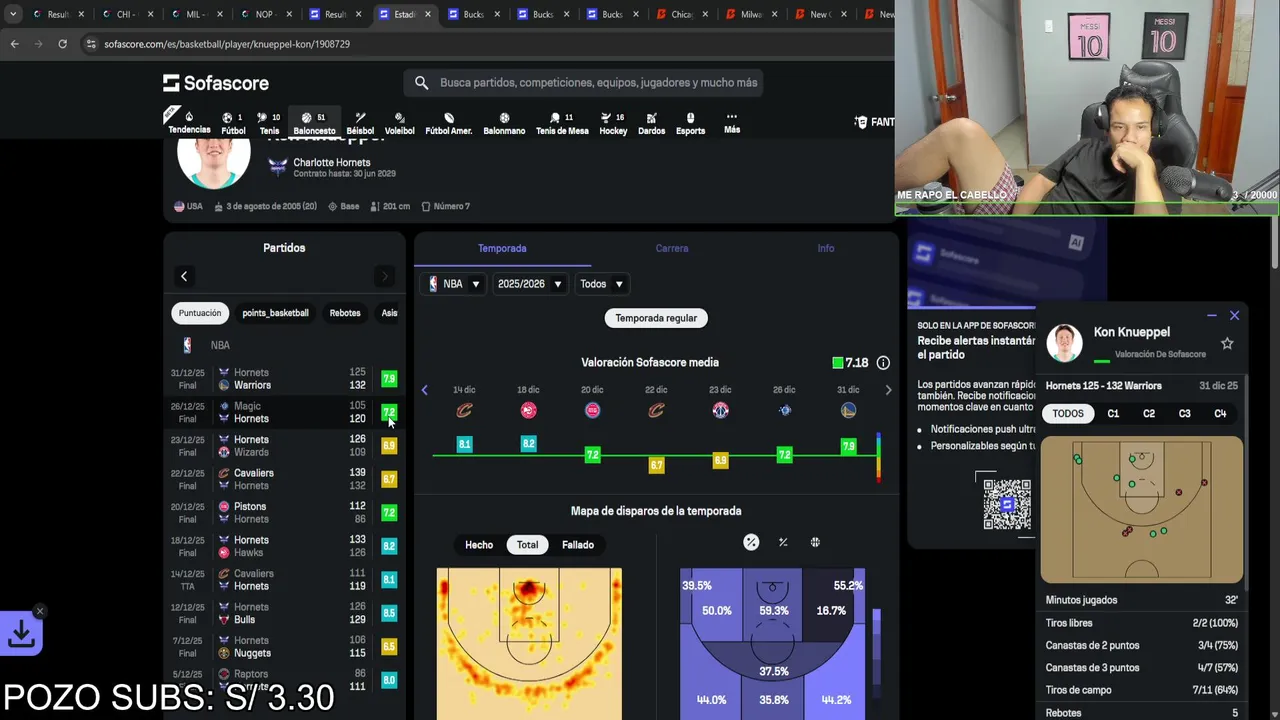Close the Kon Knueppel popup panel
This screenshot has height=720, width=1280.
(1234, 315)
